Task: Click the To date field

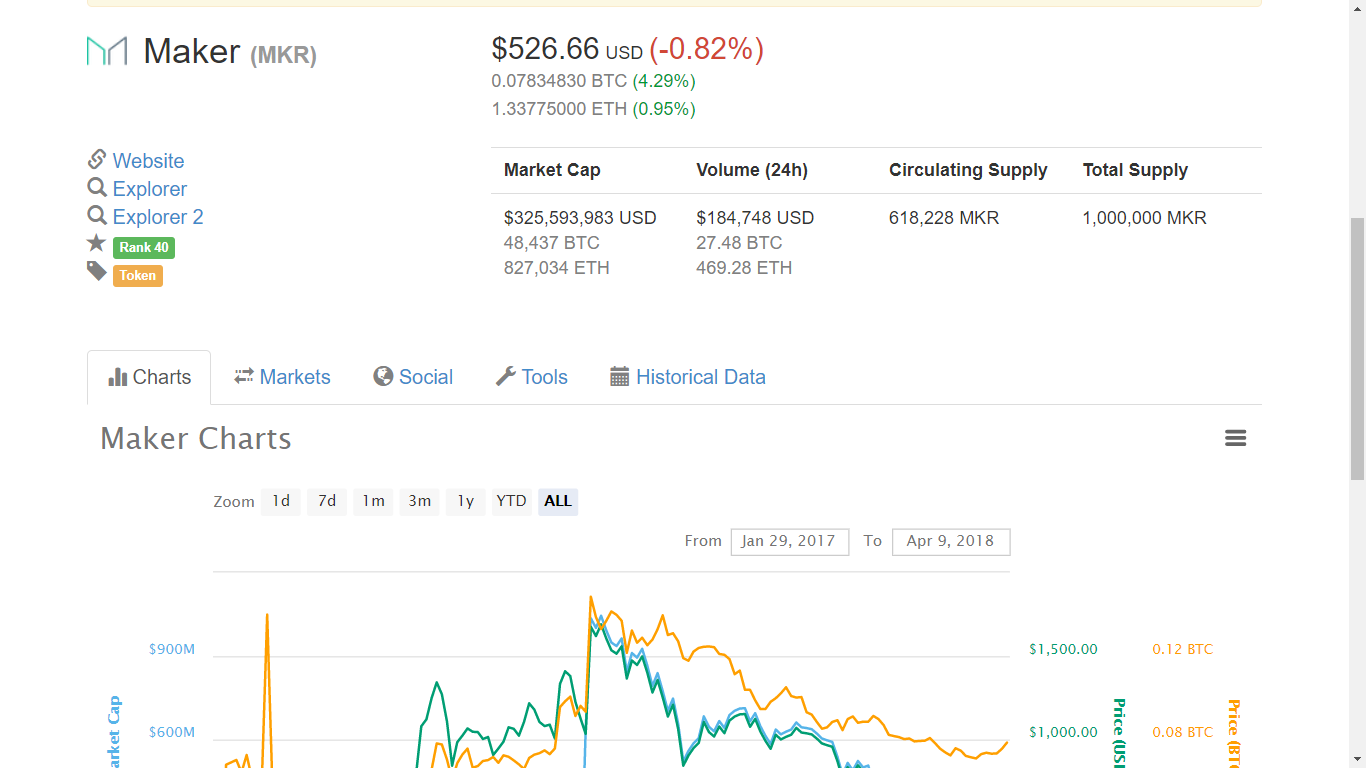Action: 950,541
